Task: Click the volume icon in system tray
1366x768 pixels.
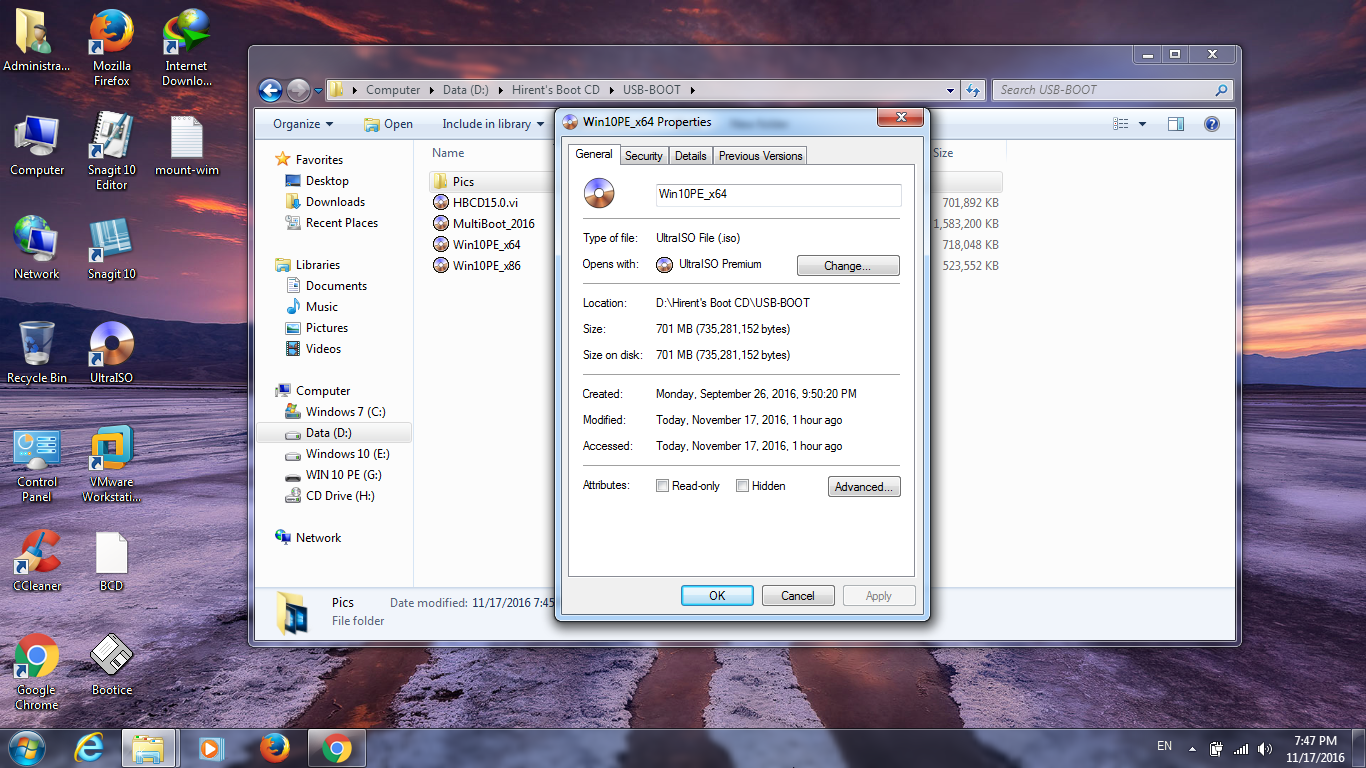Action: 1266,748
